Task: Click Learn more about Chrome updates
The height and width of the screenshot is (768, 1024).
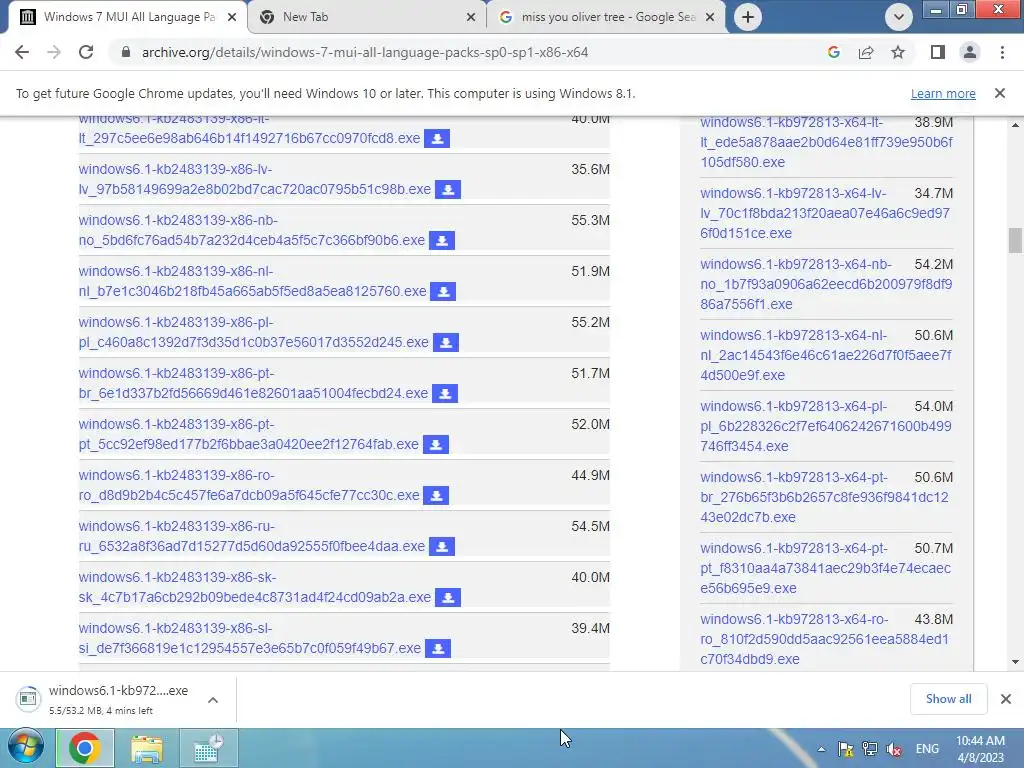Action: click(x=943, y=93)
